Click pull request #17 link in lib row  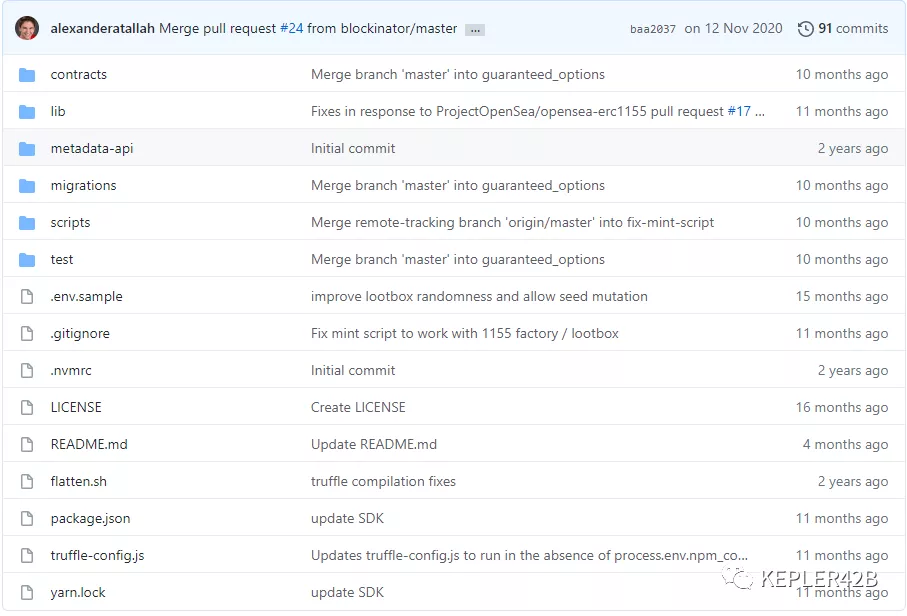tap(739, 112)
